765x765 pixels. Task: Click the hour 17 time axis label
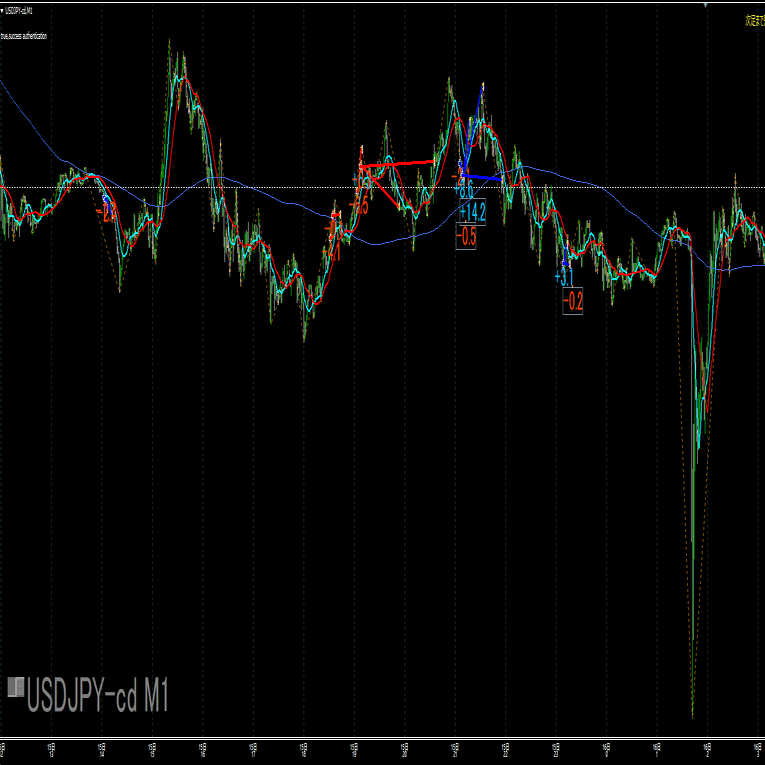coord(253,750)
